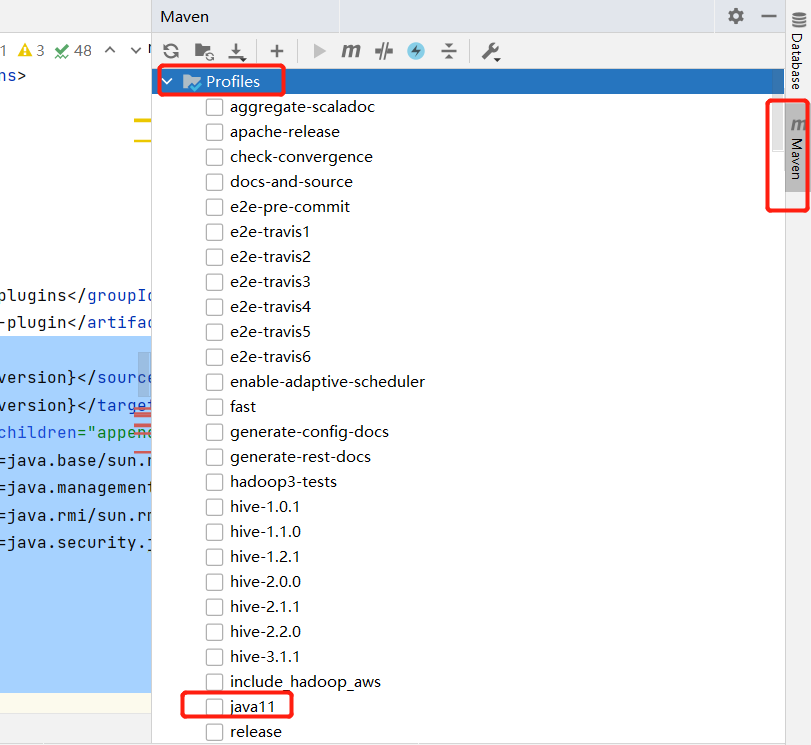Enable generate-rest-docs profile

pos(214,457)
